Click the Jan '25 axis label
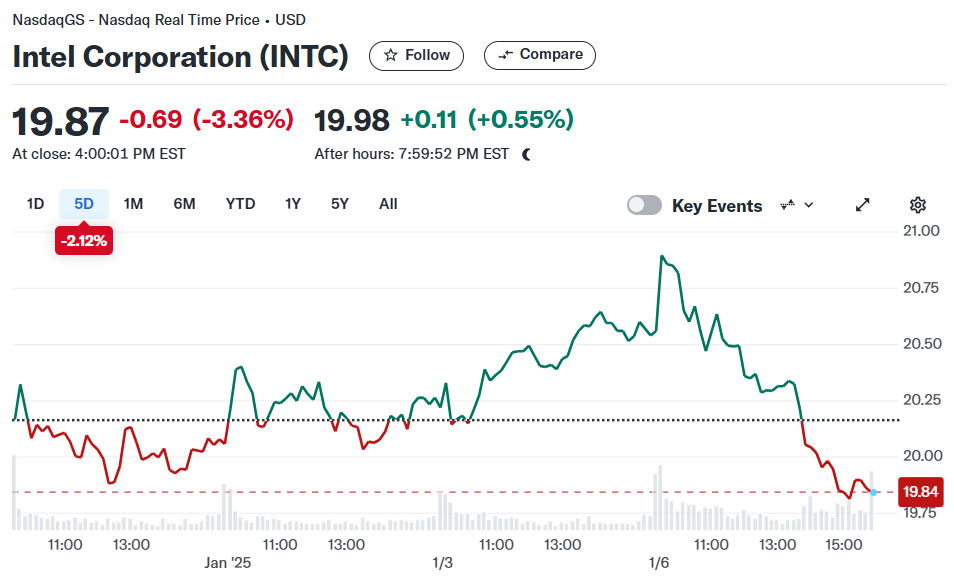The height and width of the screenshot is (582, 954). (228, 563)
